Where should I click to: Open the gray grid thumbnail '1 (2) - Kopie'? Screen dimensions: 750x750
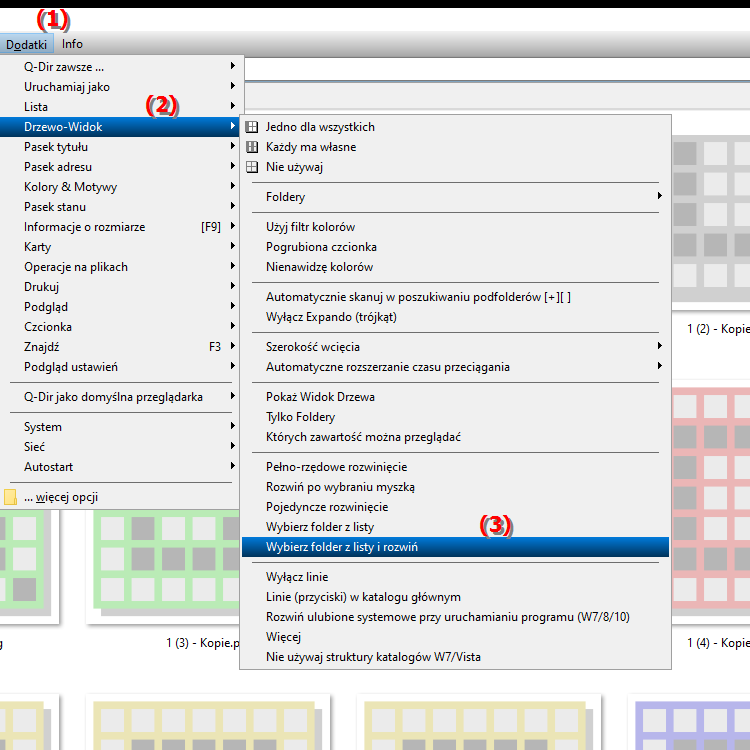pos(711,218)
